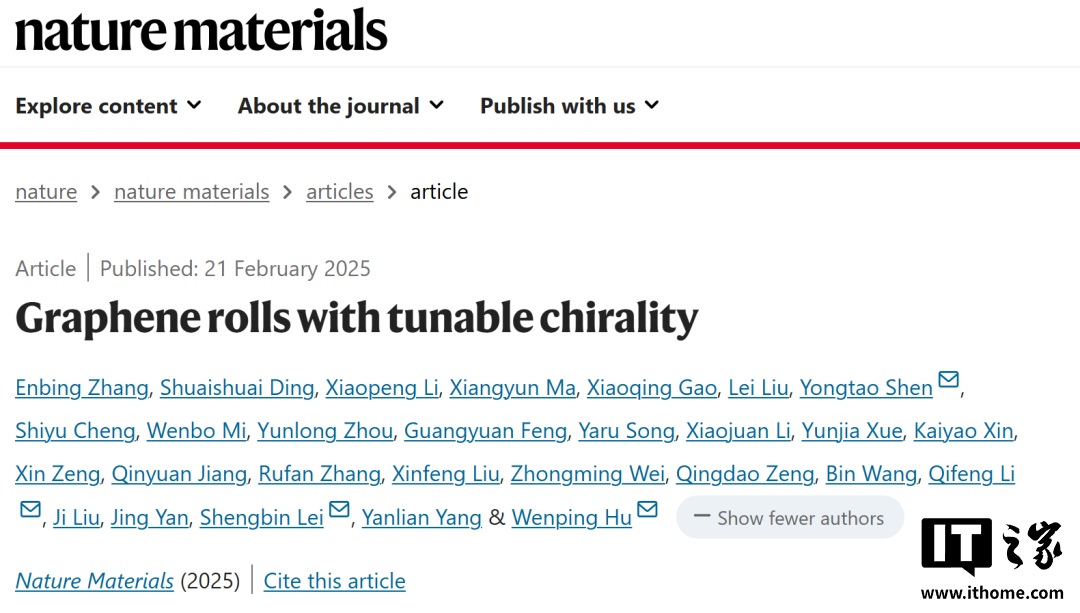Click the nature materials journal logo
The image size is (1080, 613).
click(x=201, y=30)
